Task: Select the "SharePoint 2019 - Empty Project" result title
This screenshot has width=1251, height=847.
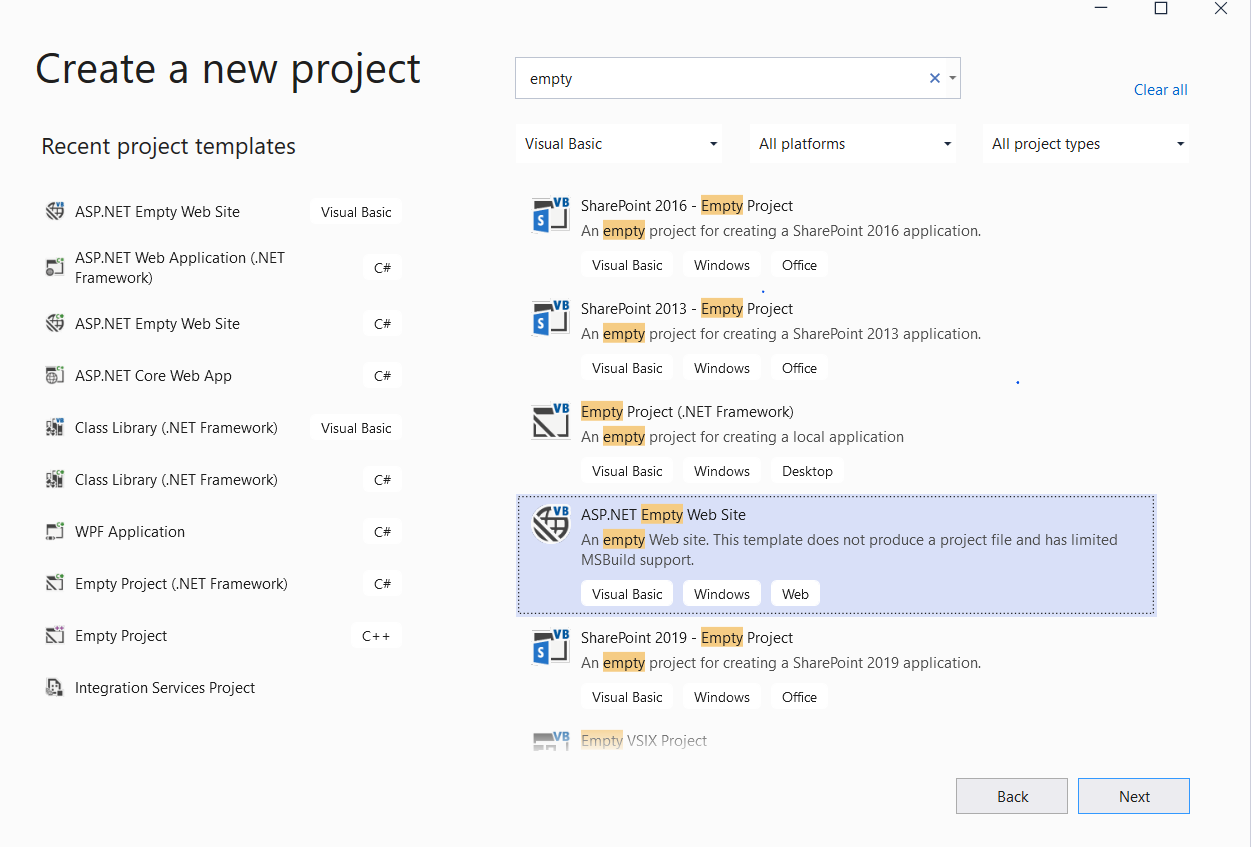Action: coord(687,638)
